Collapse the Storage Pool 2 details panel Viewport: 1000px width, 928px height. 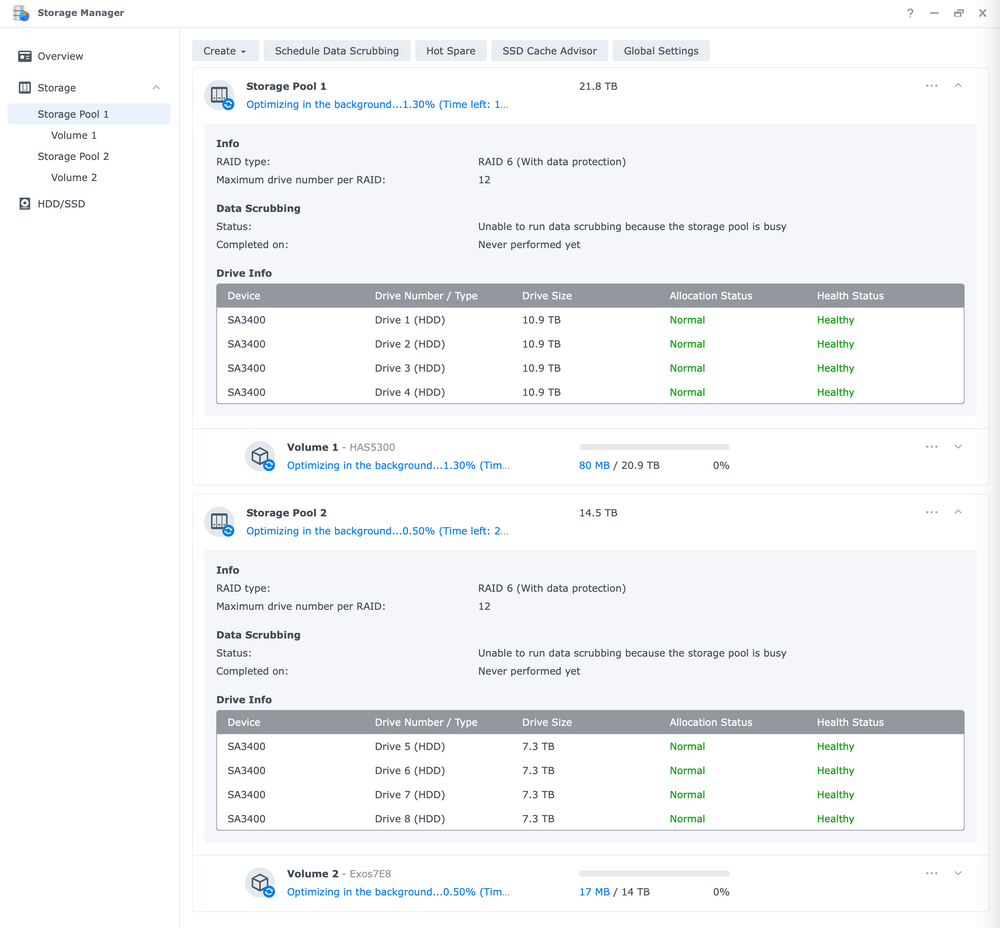tap(958, 512)
